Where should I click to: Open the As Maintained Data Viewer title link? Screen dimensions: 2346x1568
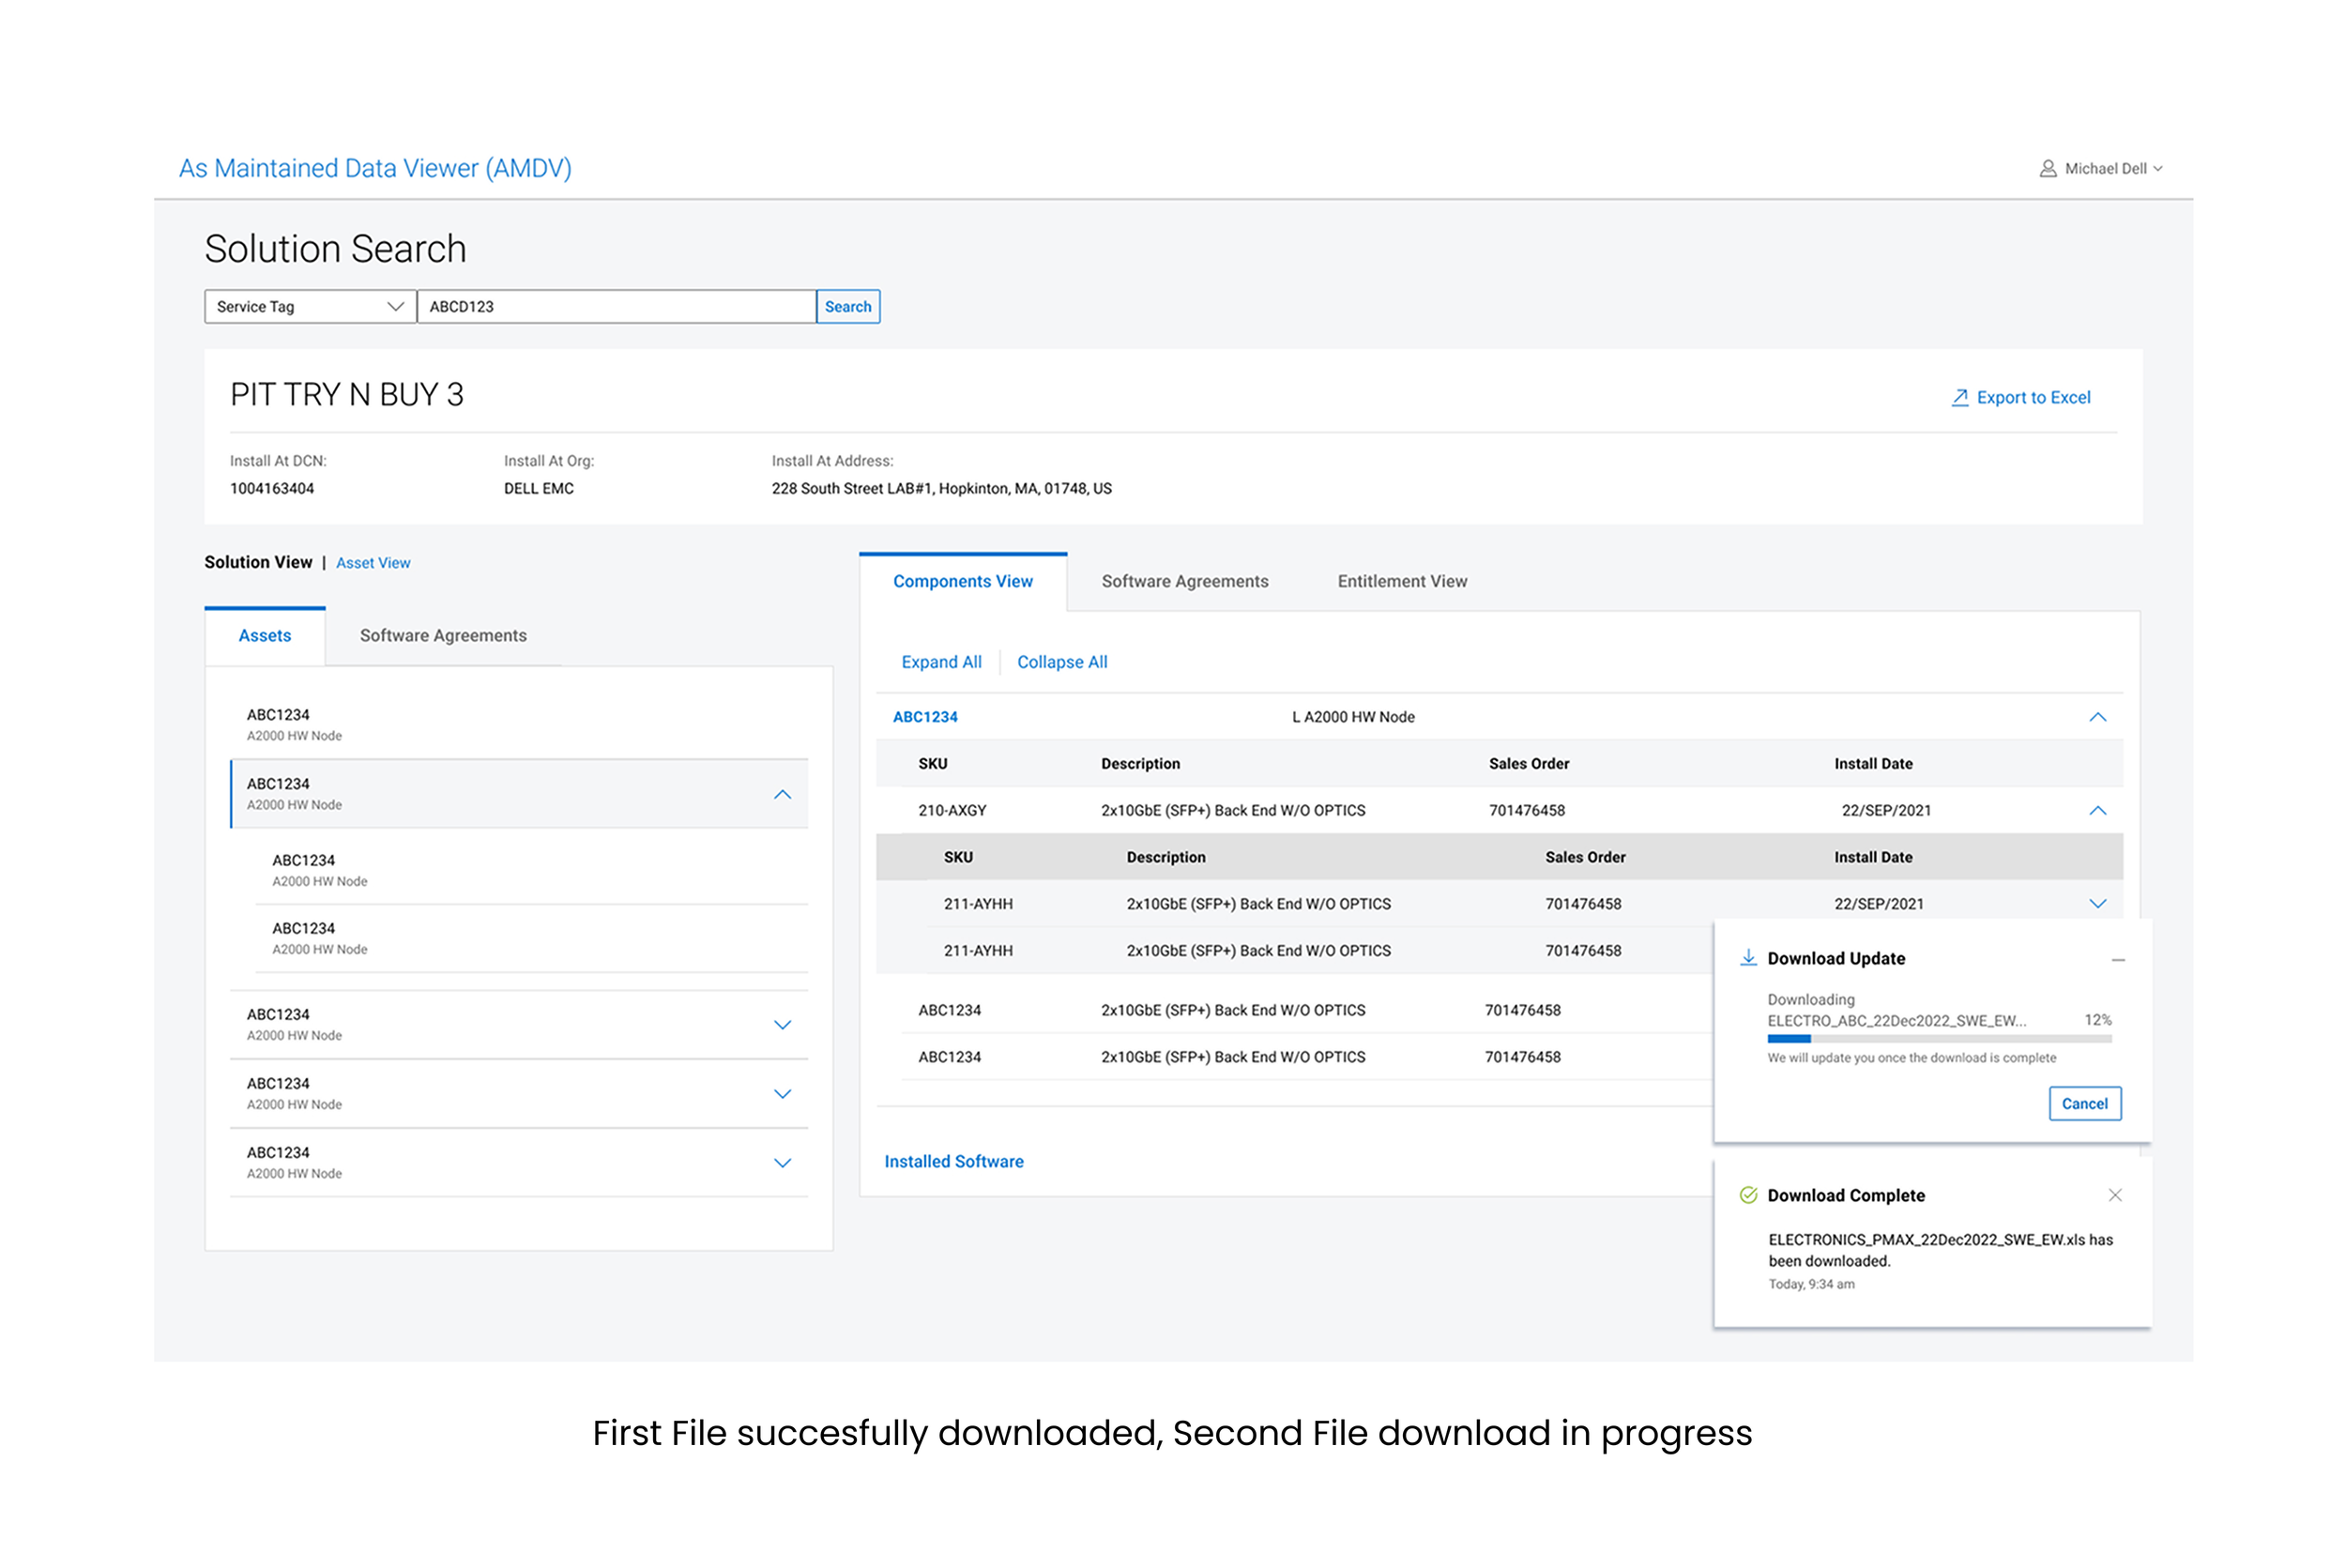click(x=375, y=168)
